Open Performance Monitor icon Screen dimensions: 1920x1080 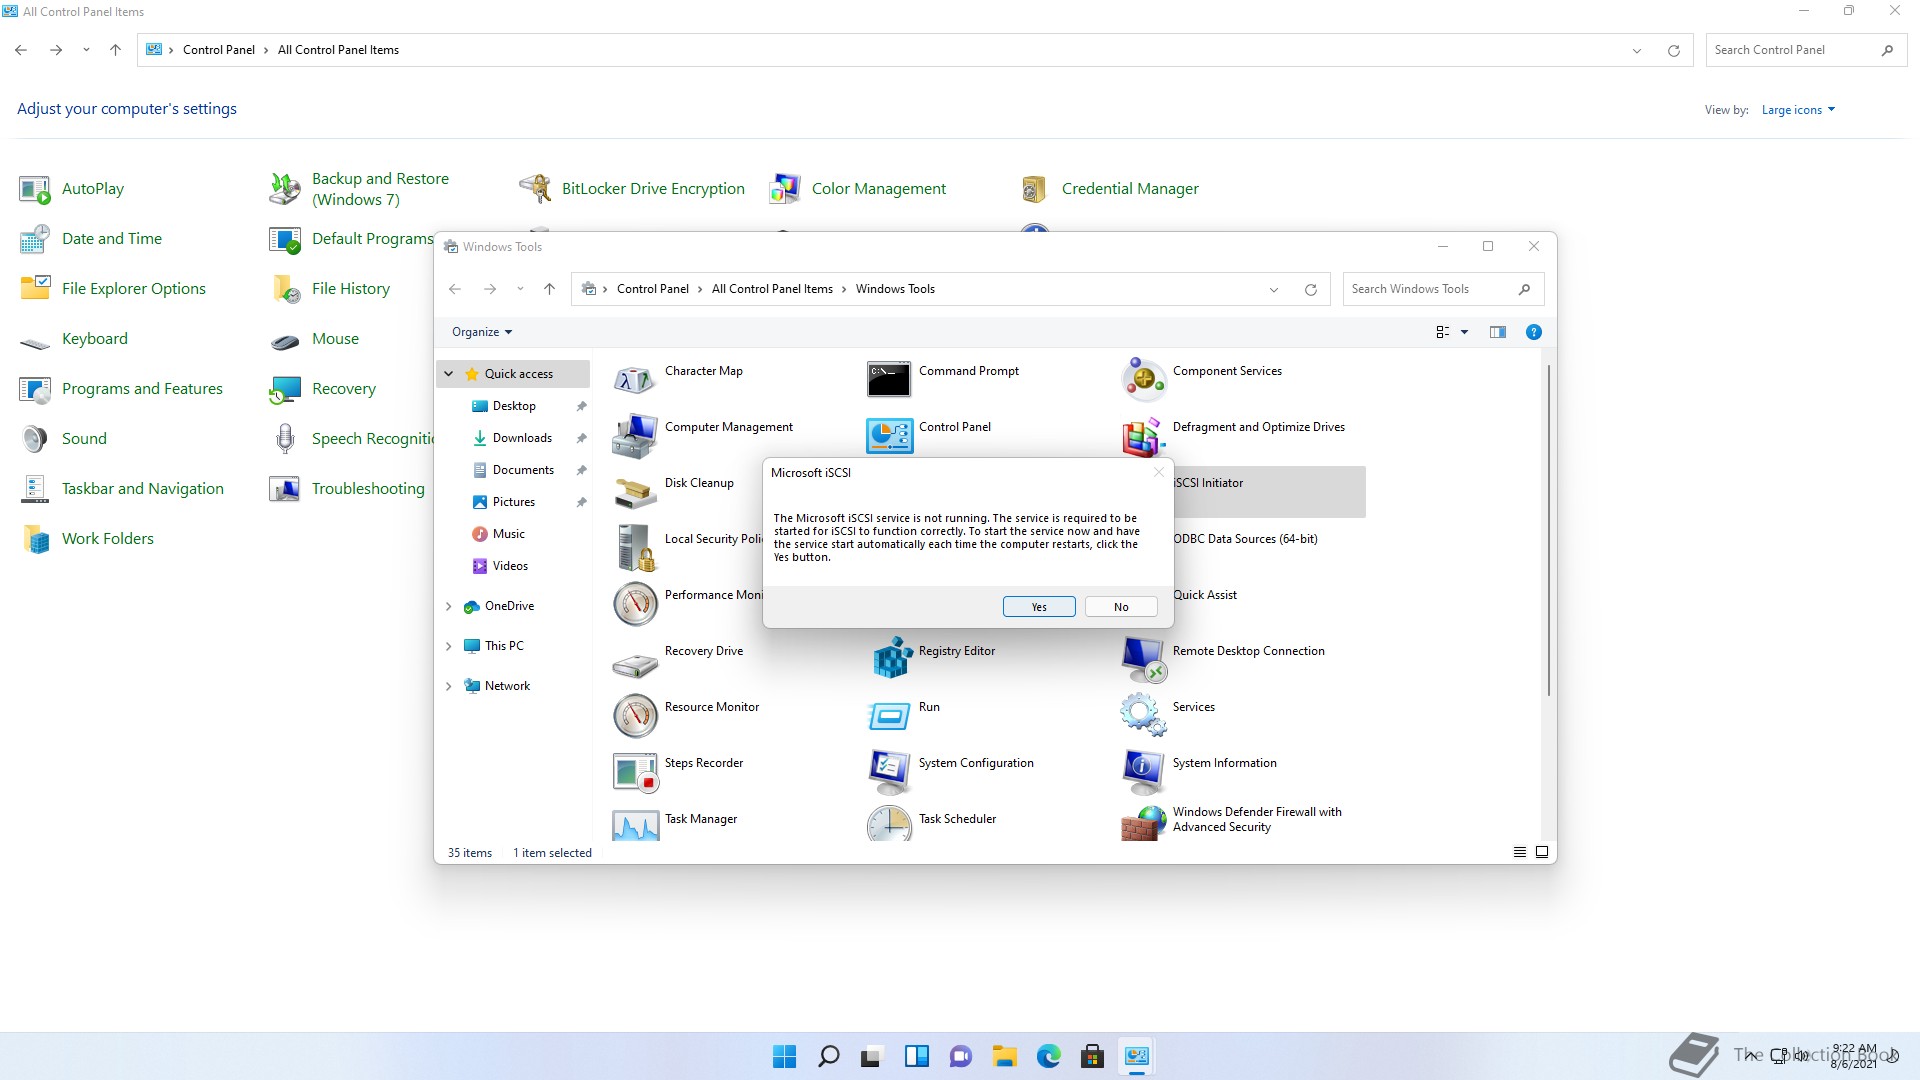pyautogui.click(x=635, y=604)
